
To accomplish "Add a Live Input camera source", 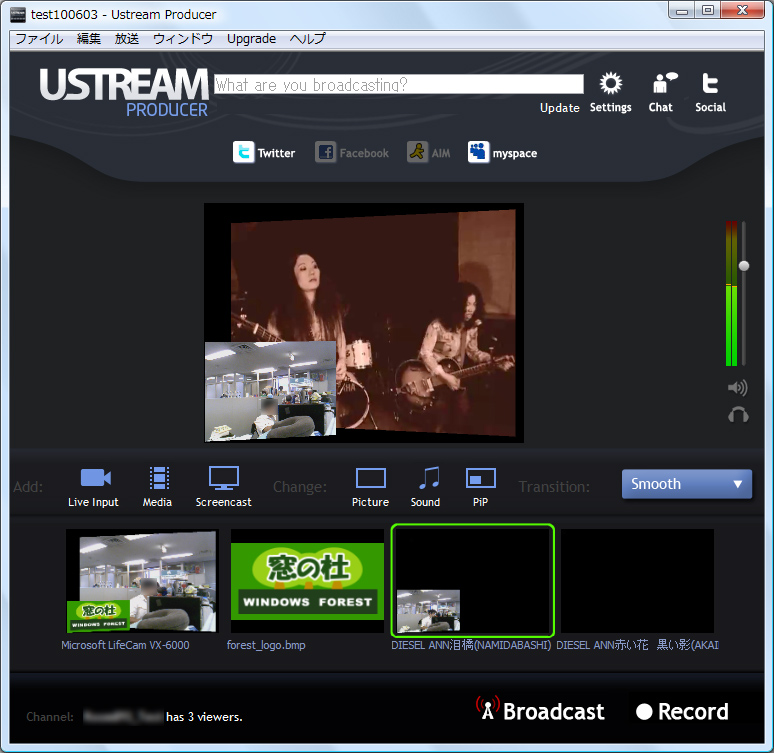I will pos(94,486).
